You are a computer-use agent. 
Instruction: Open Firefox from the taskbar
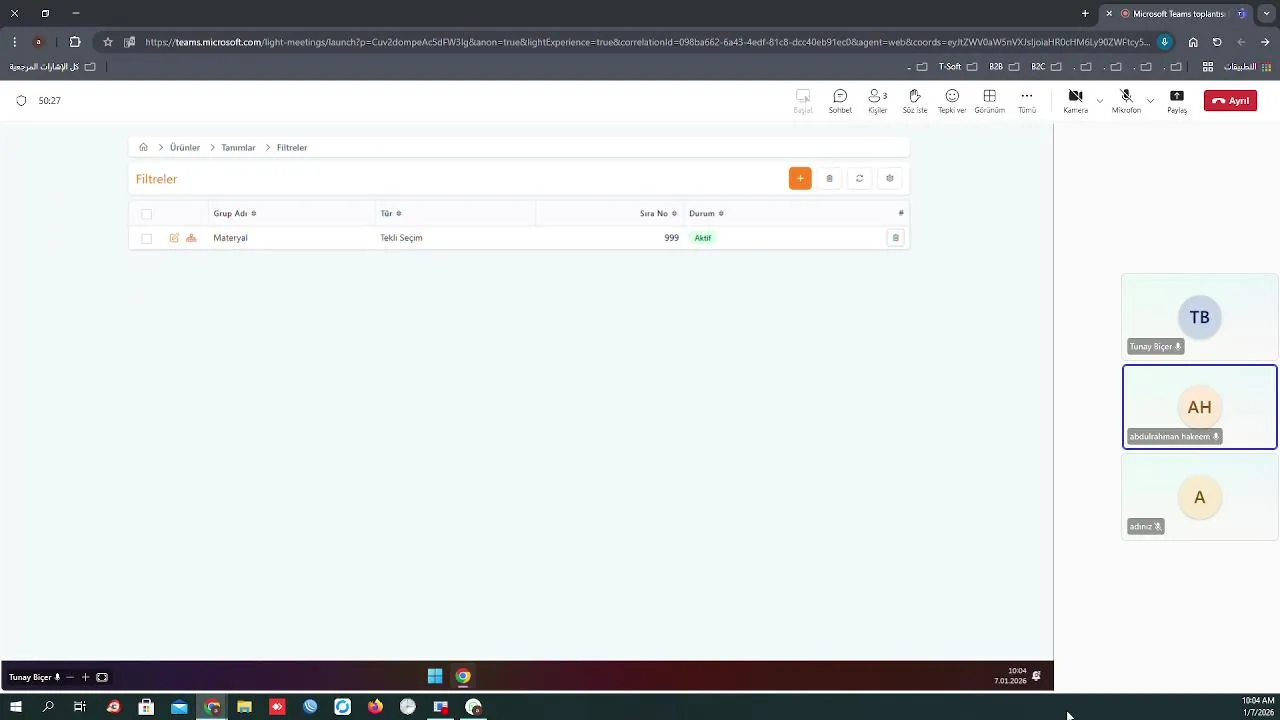point(375,707)
